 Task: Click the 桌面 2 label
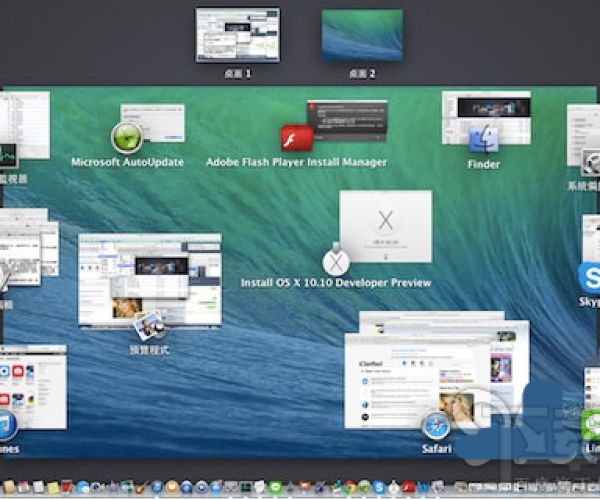362,74
